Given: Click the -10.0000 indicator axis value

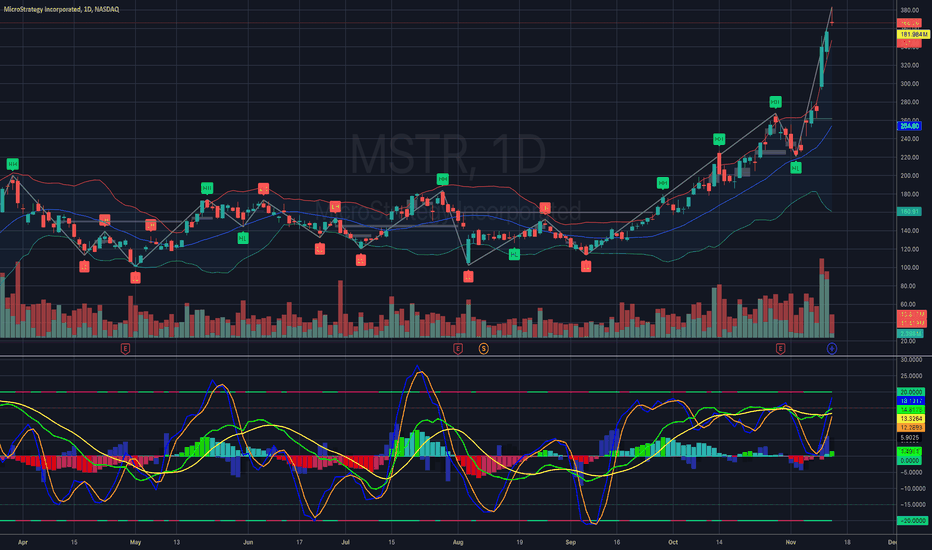Looking at the screenshot, I should [911, 489].
